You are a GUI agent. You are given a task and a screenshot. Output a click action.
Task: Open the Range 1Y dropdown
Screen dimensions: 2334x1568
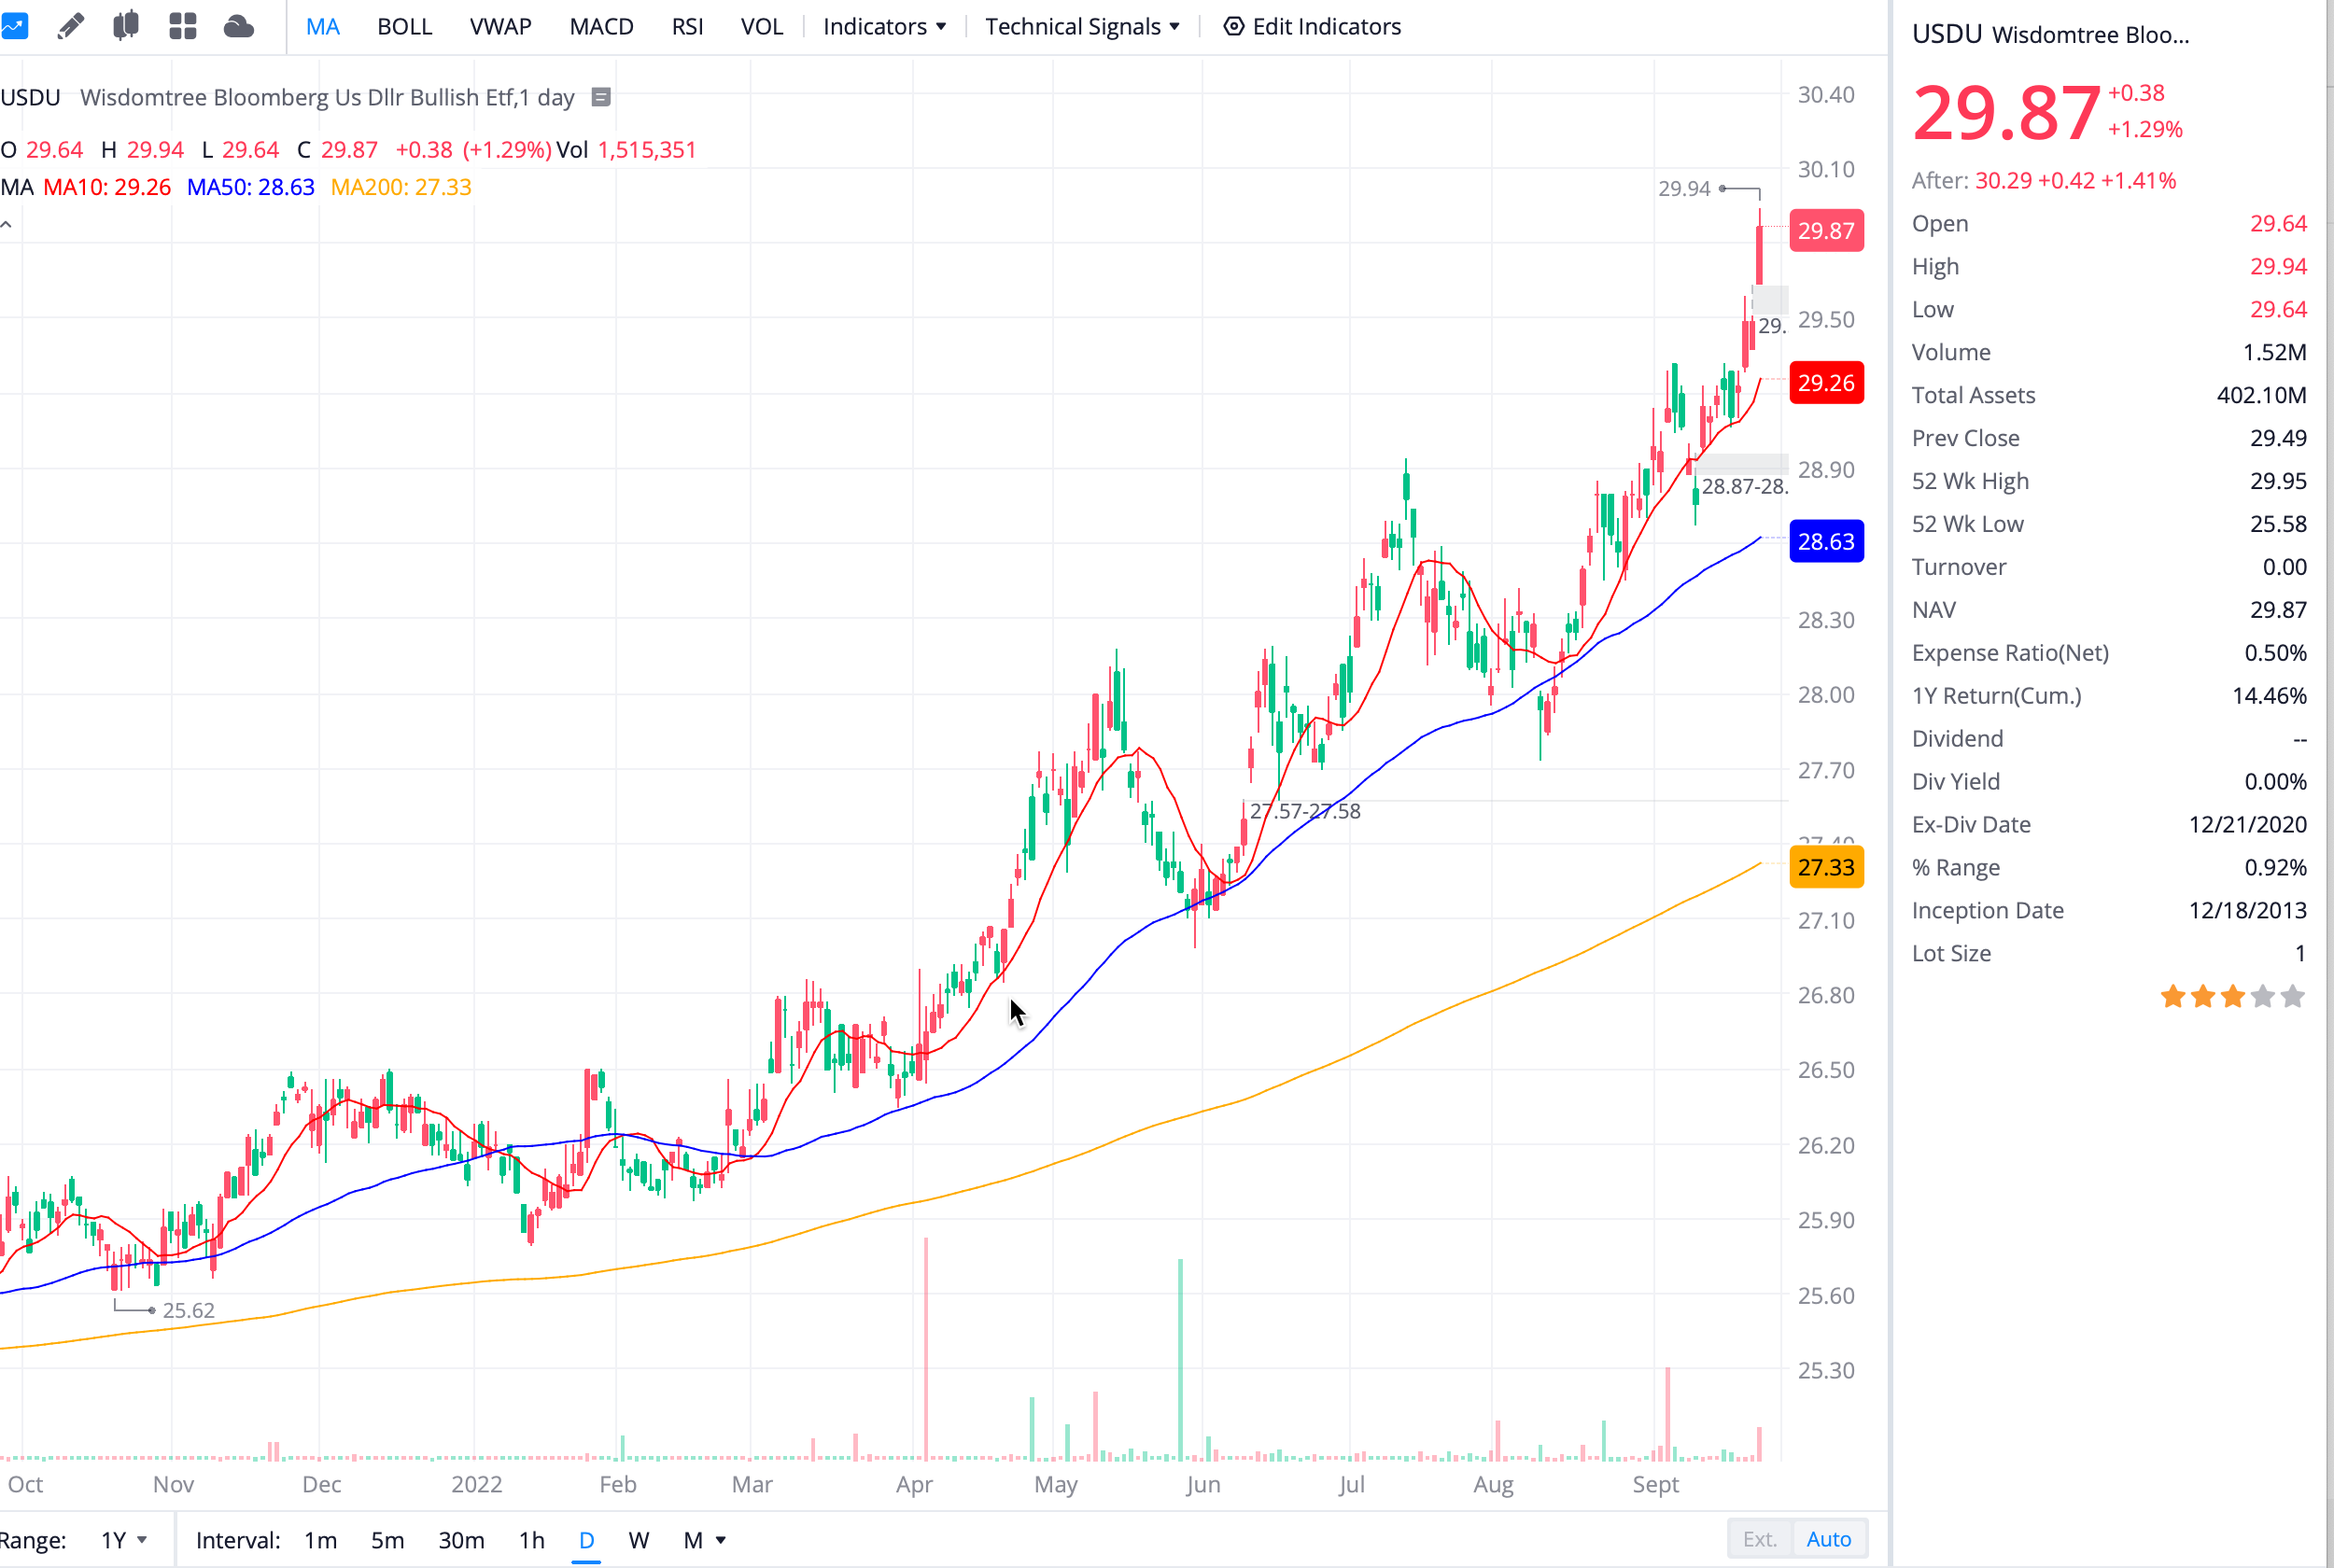point(124,1539)
